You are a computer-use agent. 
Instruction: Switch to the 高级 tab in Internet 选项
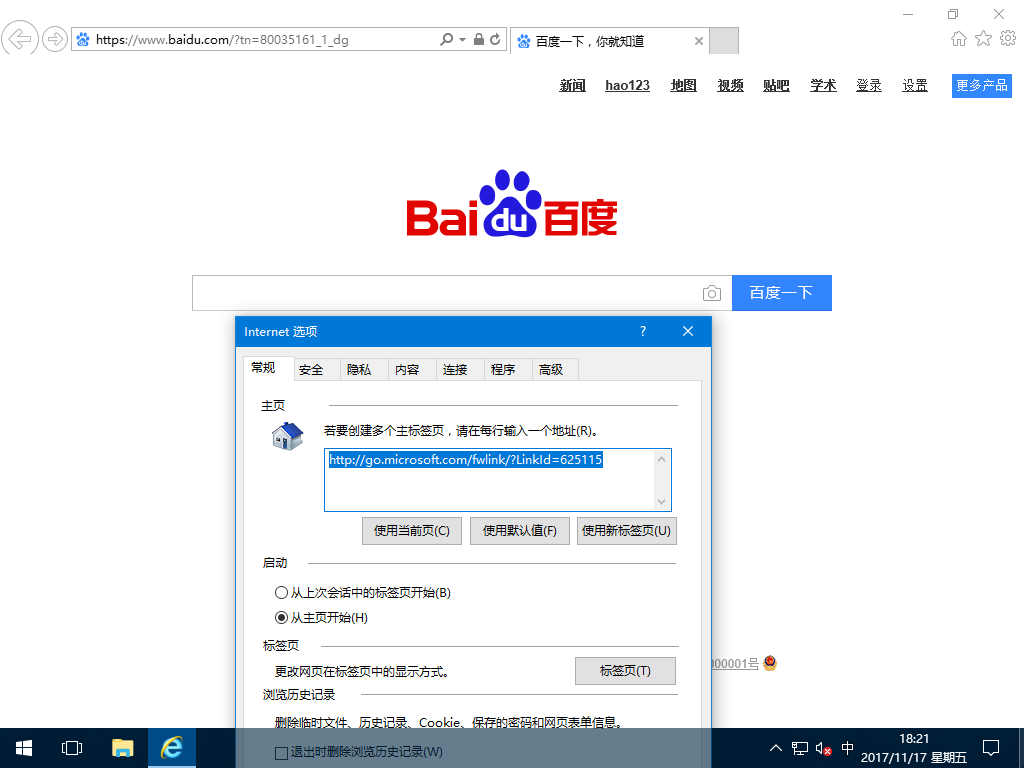pos(553,368)
